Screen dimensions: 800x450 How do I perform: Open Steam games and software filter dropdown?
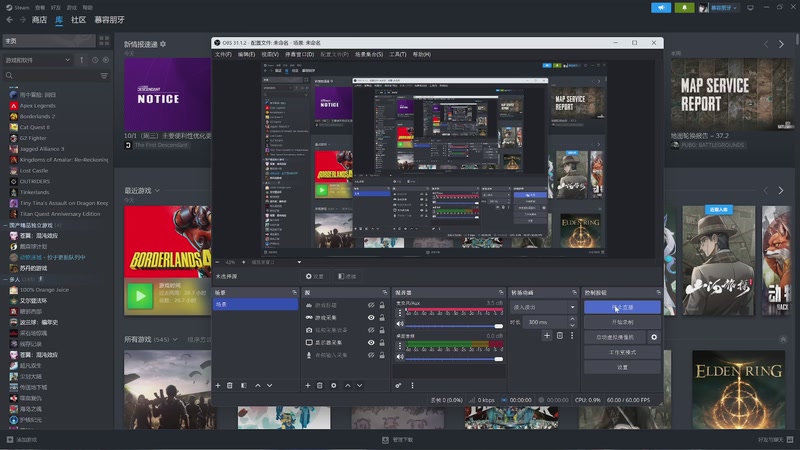pyautogui.click(x=37, y=60)
